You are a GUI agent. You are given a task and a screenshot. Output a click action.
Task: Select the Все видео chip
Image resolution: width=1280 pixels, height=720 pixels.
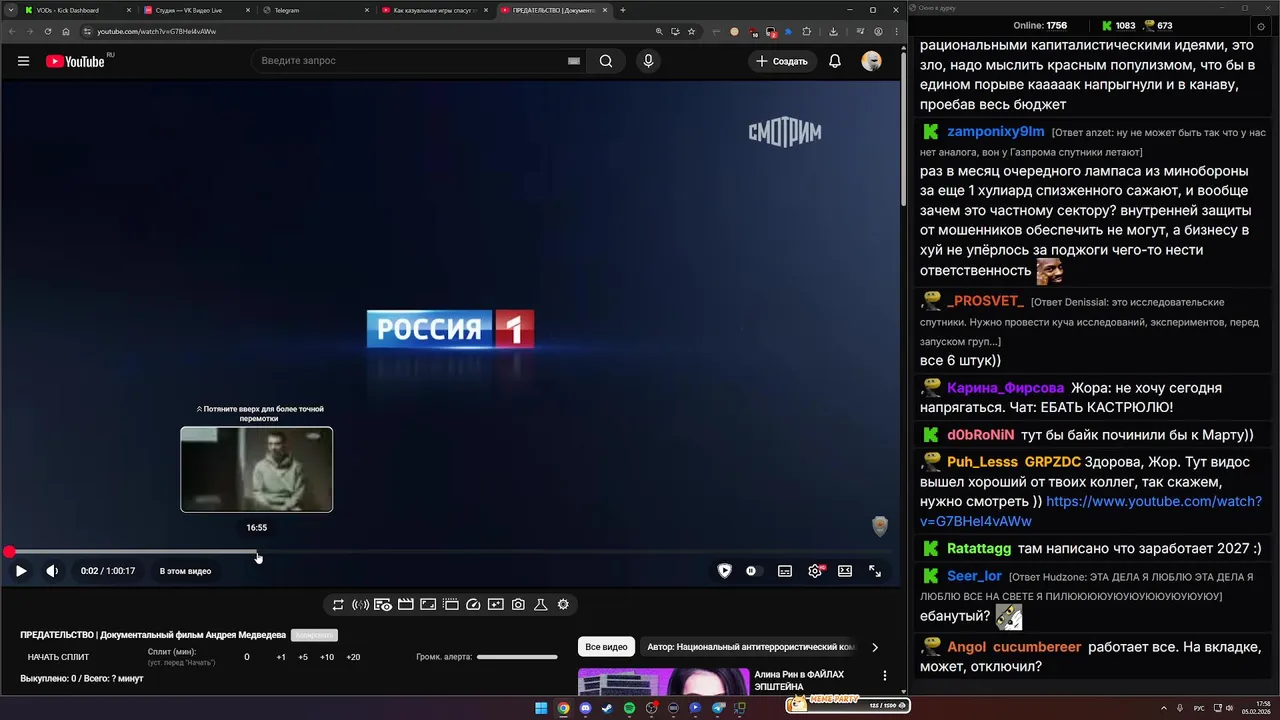point(606,647)
